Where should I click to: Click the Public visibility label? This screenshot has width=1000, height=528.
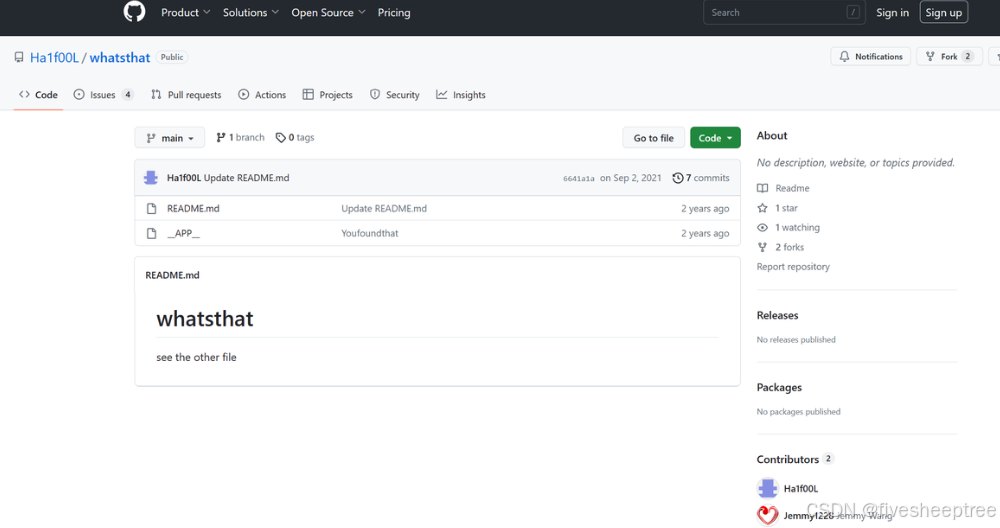coord(172,57)
